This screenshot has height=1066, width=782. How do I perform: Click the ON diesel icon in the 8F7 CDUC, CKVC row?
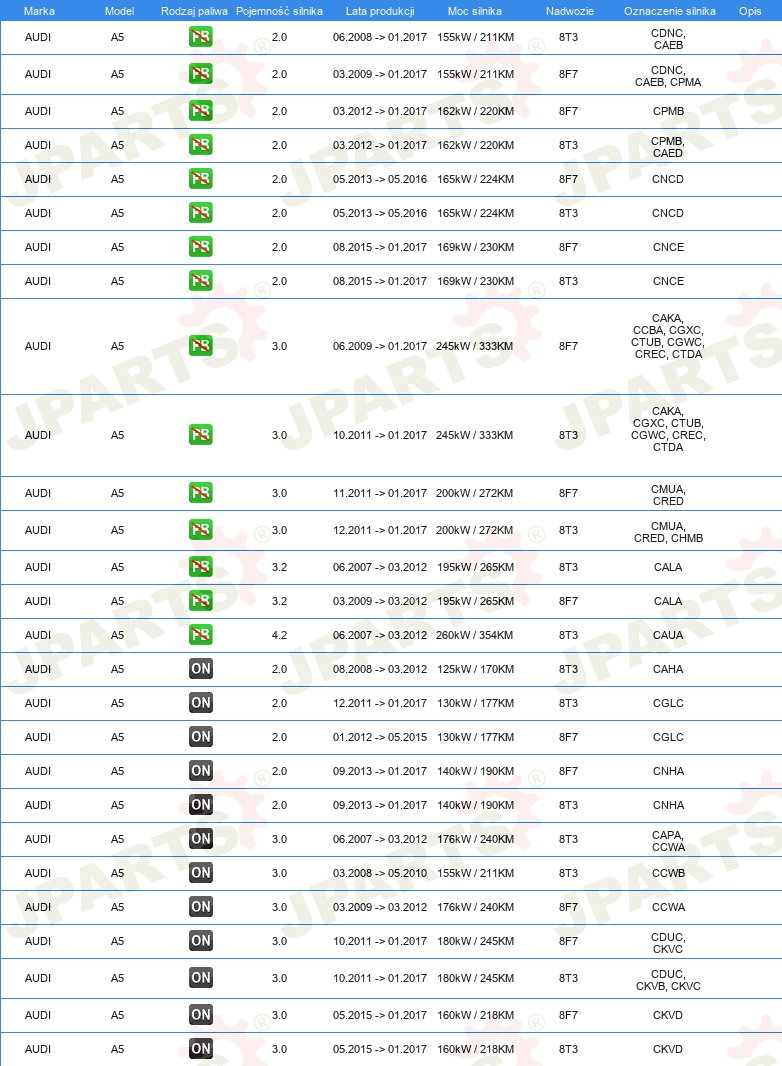coord(201,941)
